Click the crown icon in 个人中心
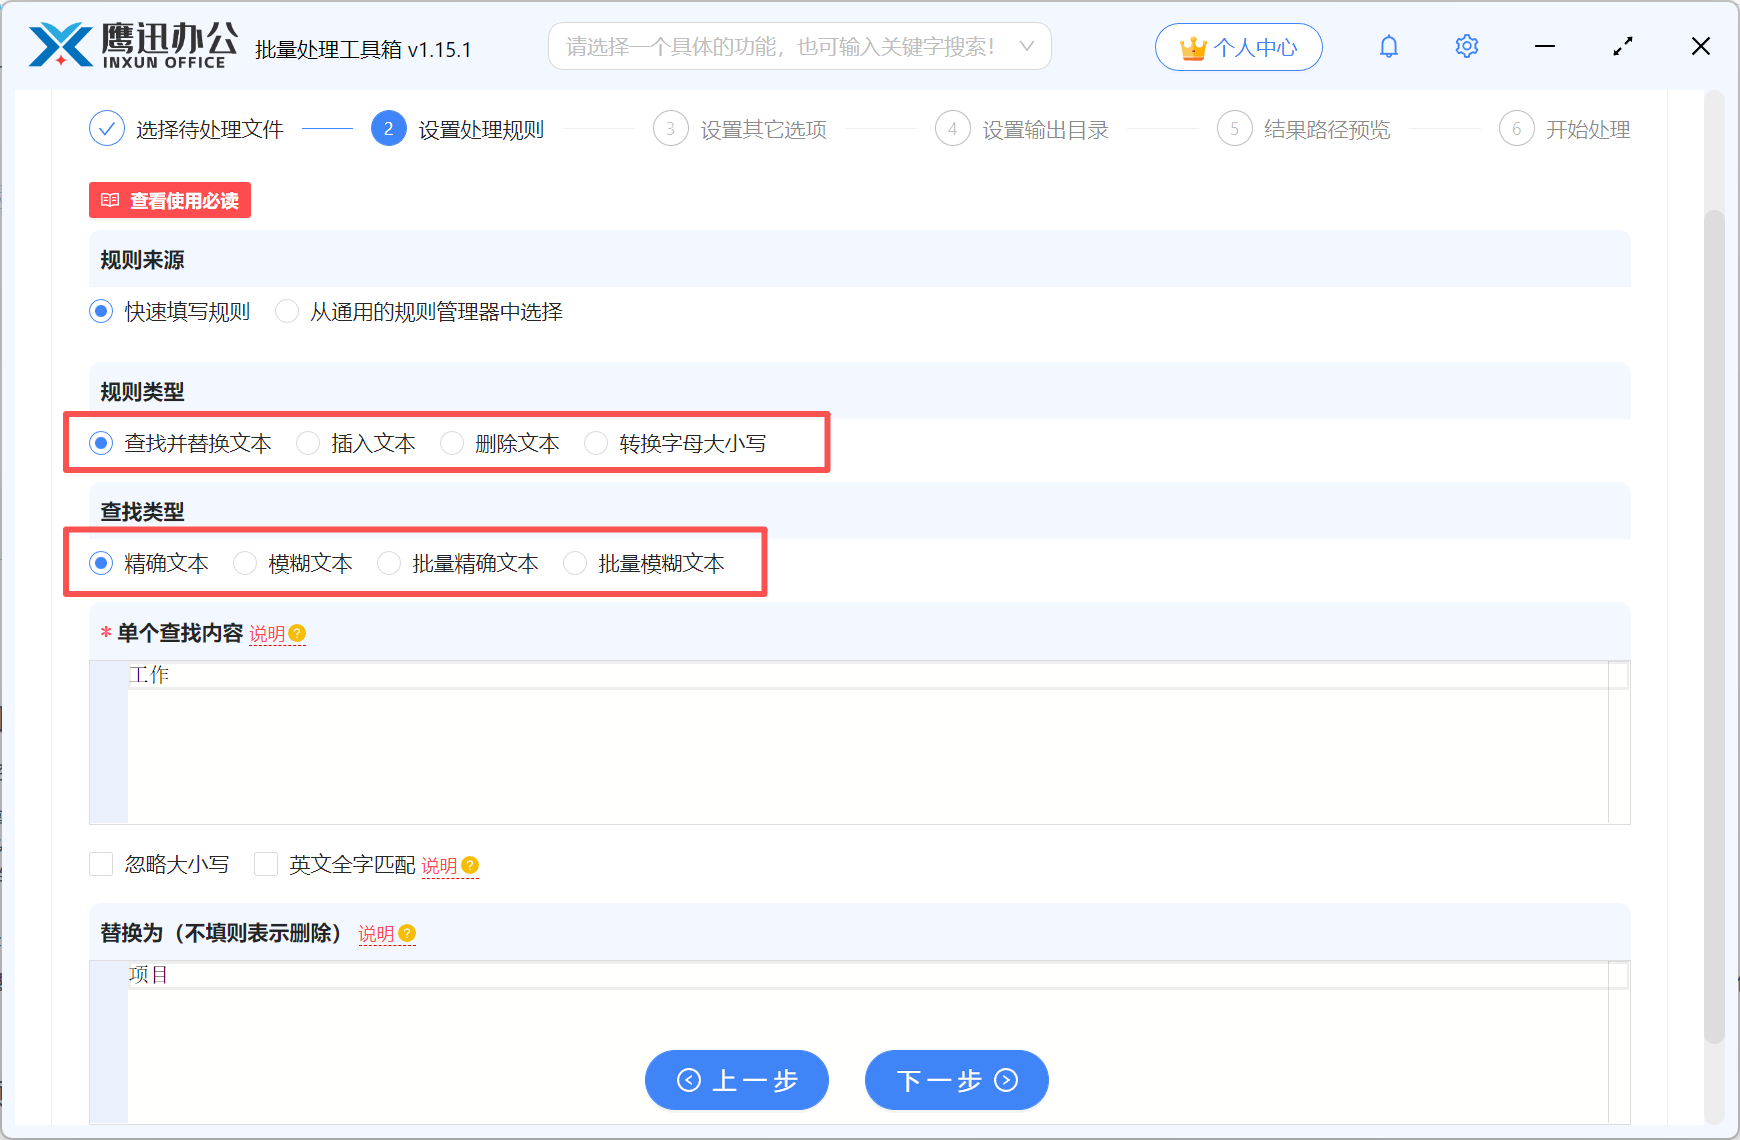 (1194, 48)
